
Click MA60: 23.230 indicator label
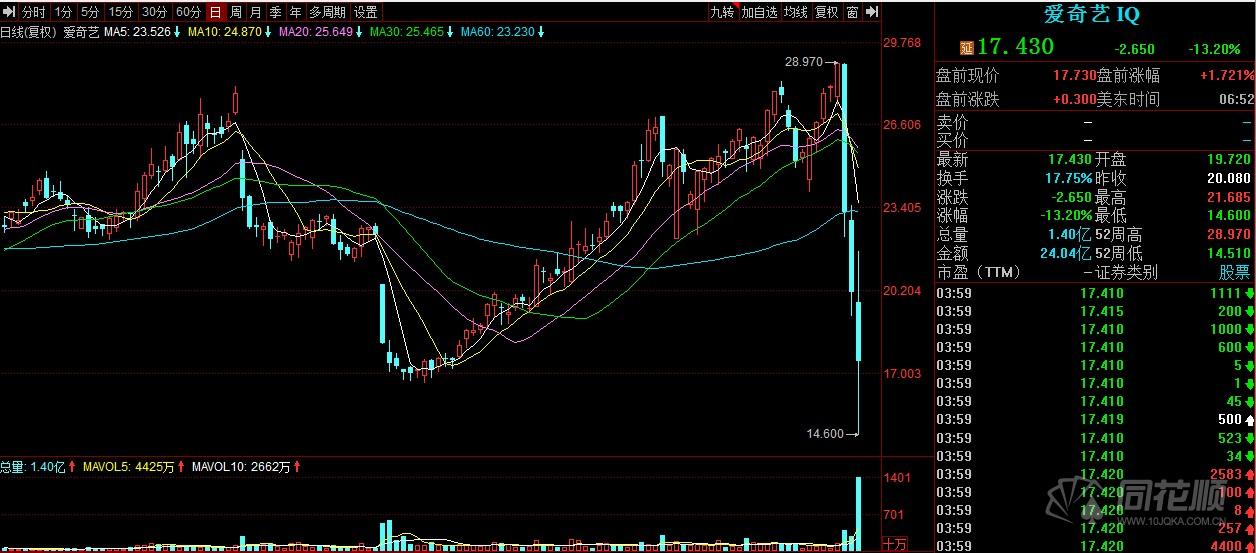(497, 32)
